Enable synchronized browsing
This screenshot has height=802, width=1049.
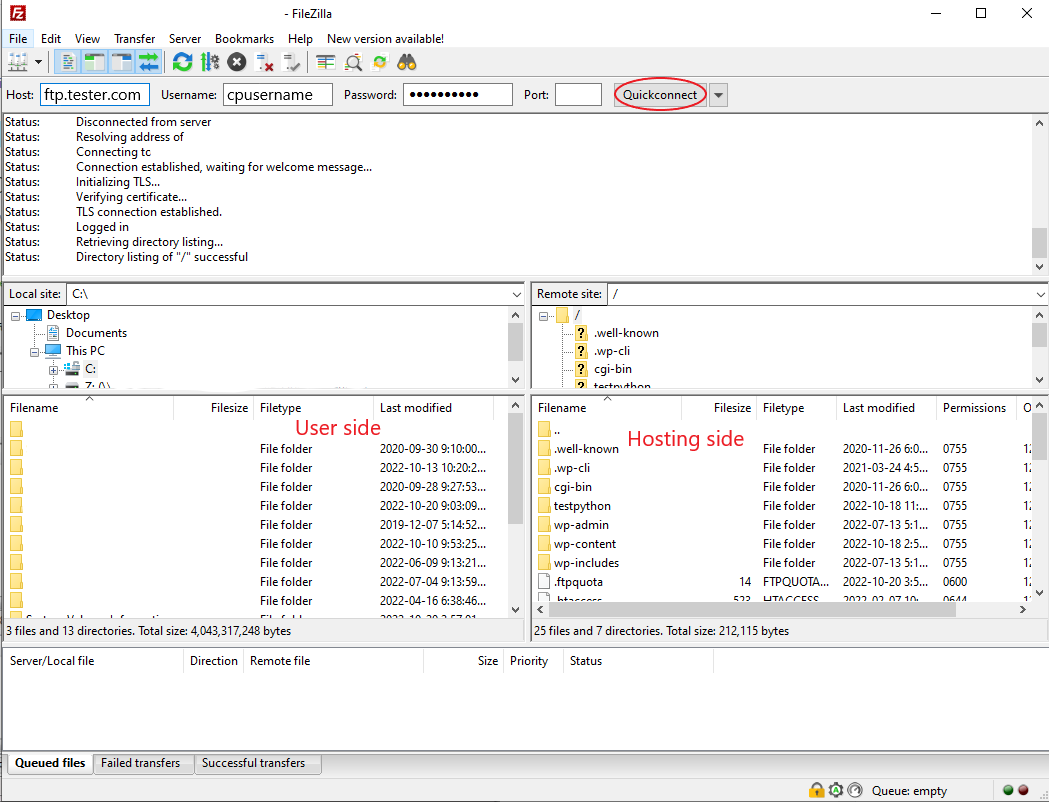pyautogui.click(x=379, y=61)
